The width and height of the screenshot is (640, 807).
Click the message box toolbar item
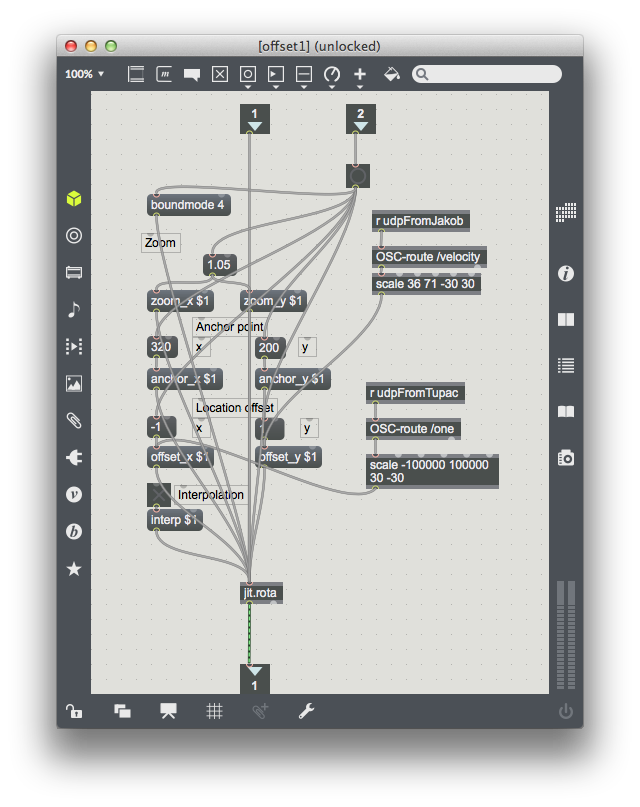164,74
